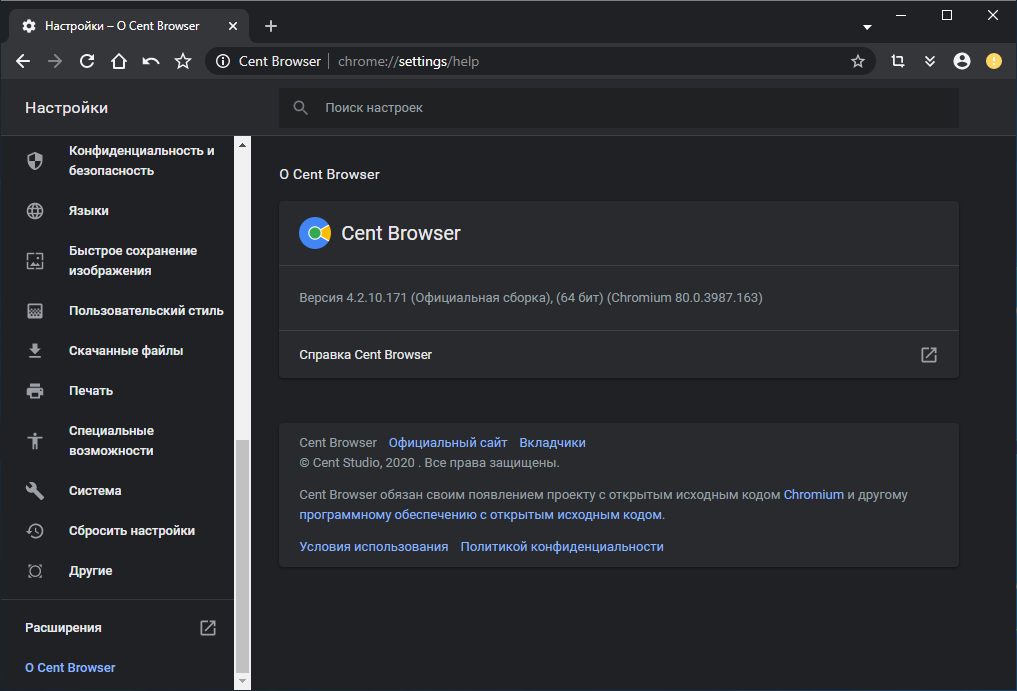Viewport: 1017px width, 691px height.
Task: Click the sidebar scrollbar up arrow
Action: point(242,145)
